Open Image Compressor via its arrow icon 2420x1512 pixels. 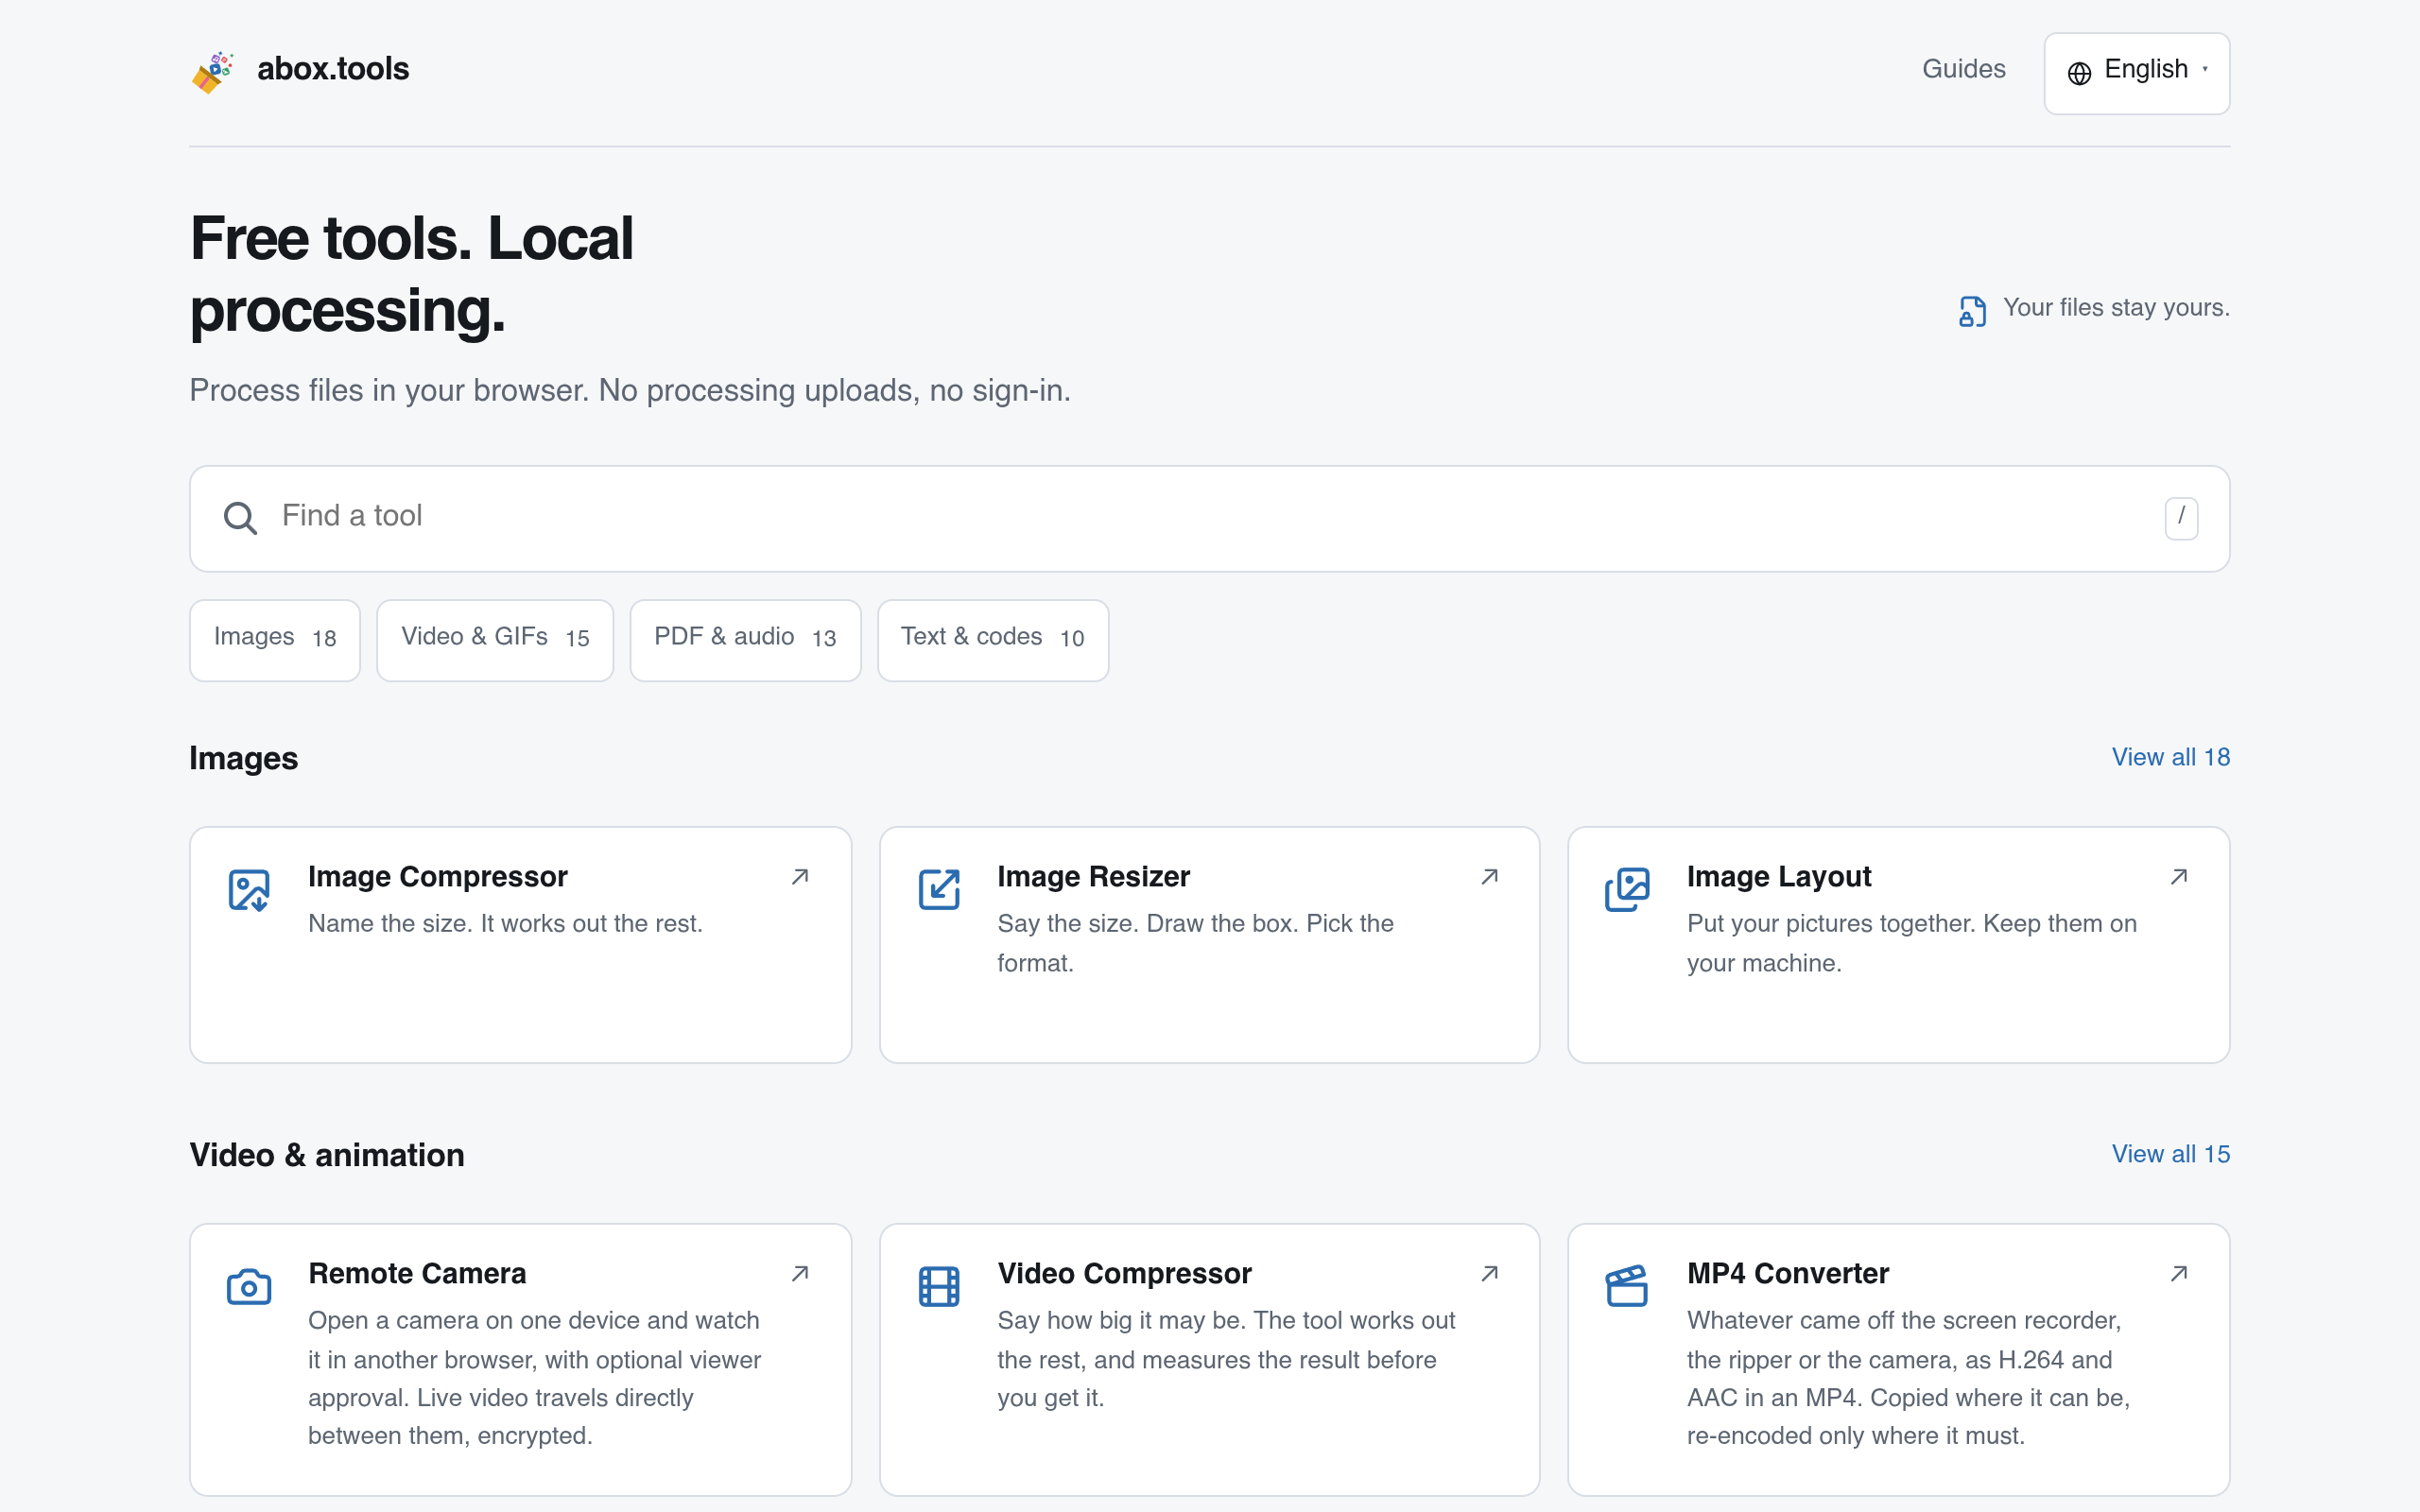[800, 877]
